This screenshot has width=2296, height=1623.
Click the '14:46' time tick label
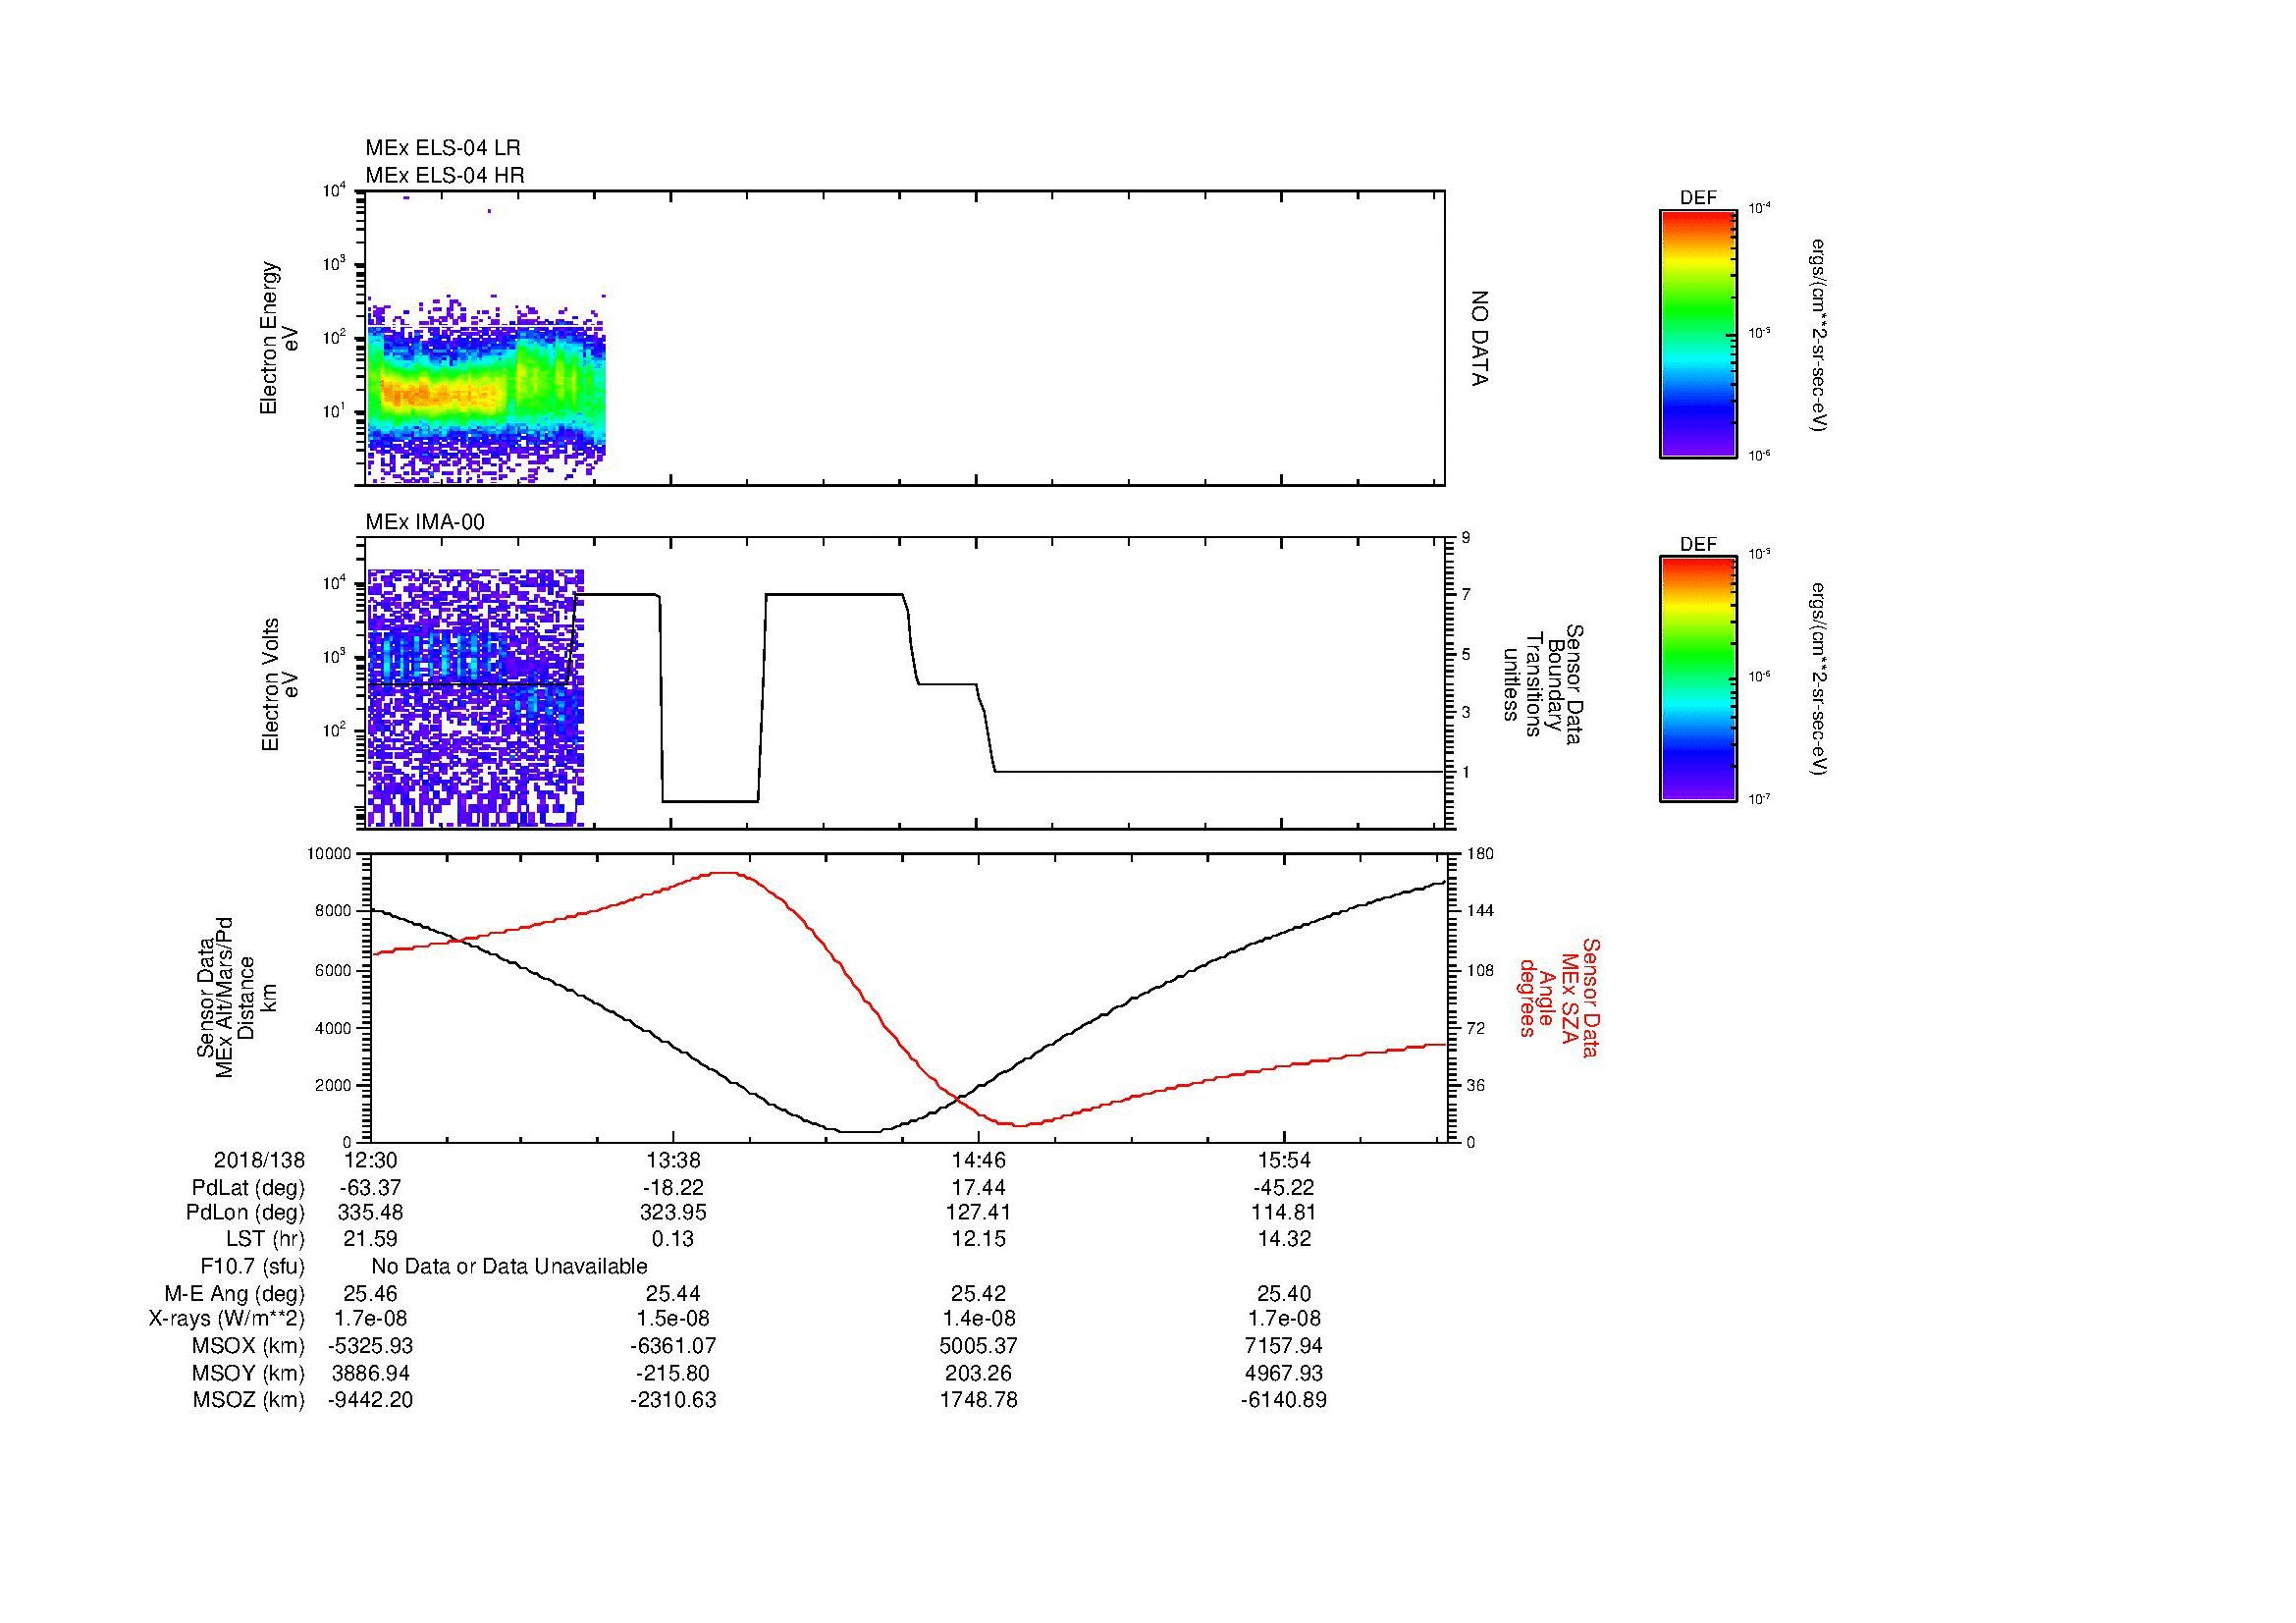click(979, 1160)
